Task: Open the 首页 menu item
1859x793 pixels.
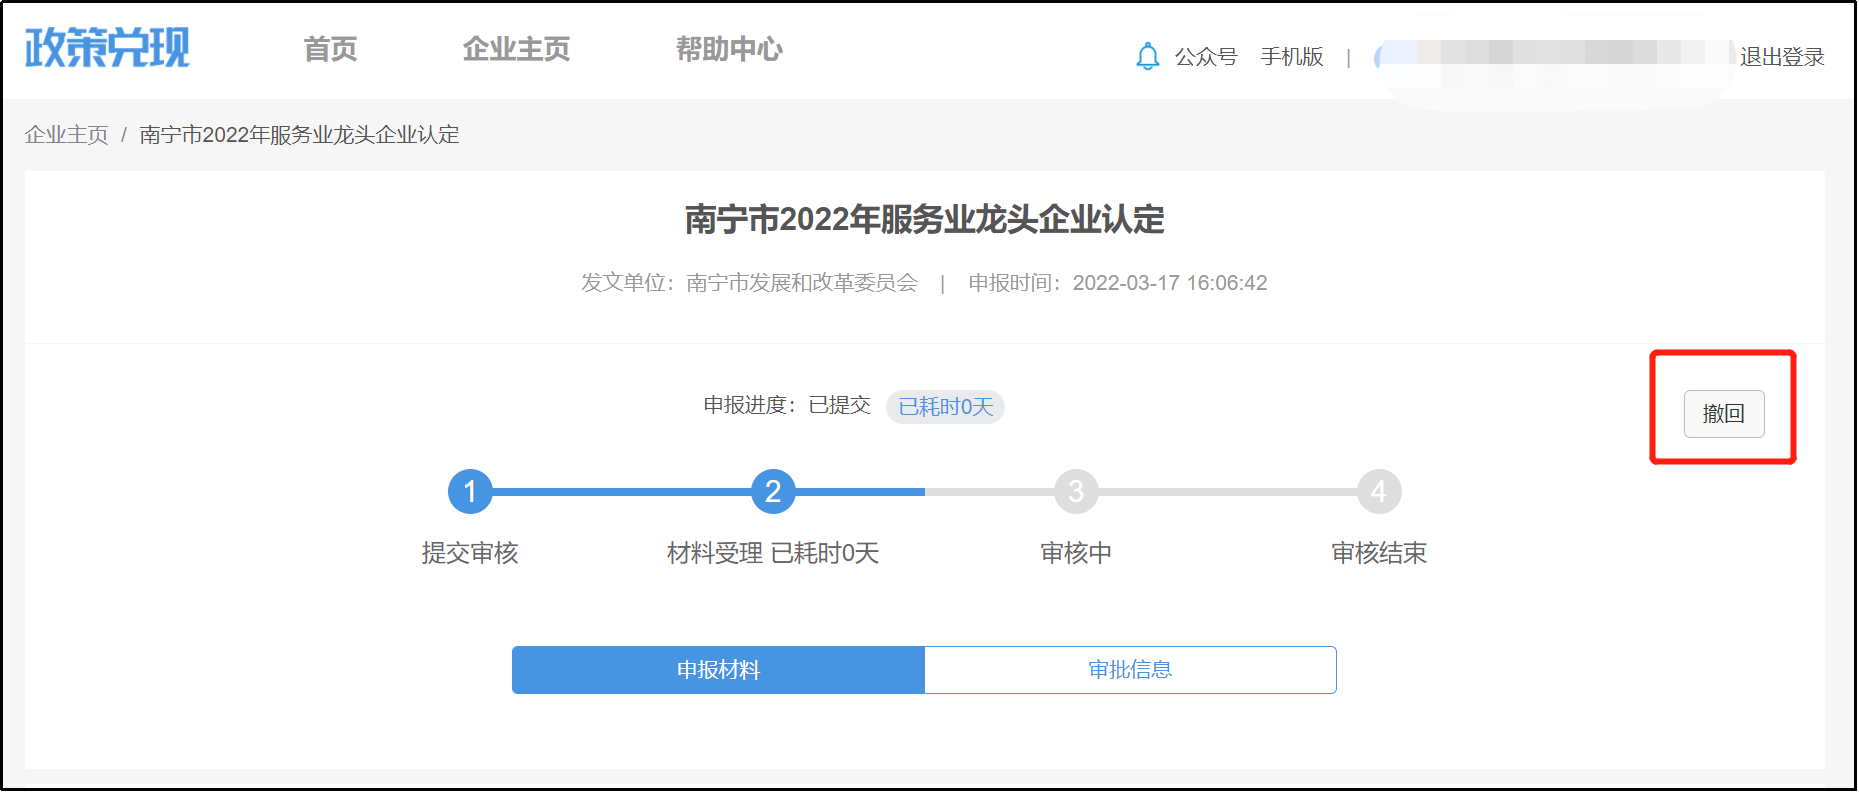Action: pyautogui.click(x=330, y=49)
